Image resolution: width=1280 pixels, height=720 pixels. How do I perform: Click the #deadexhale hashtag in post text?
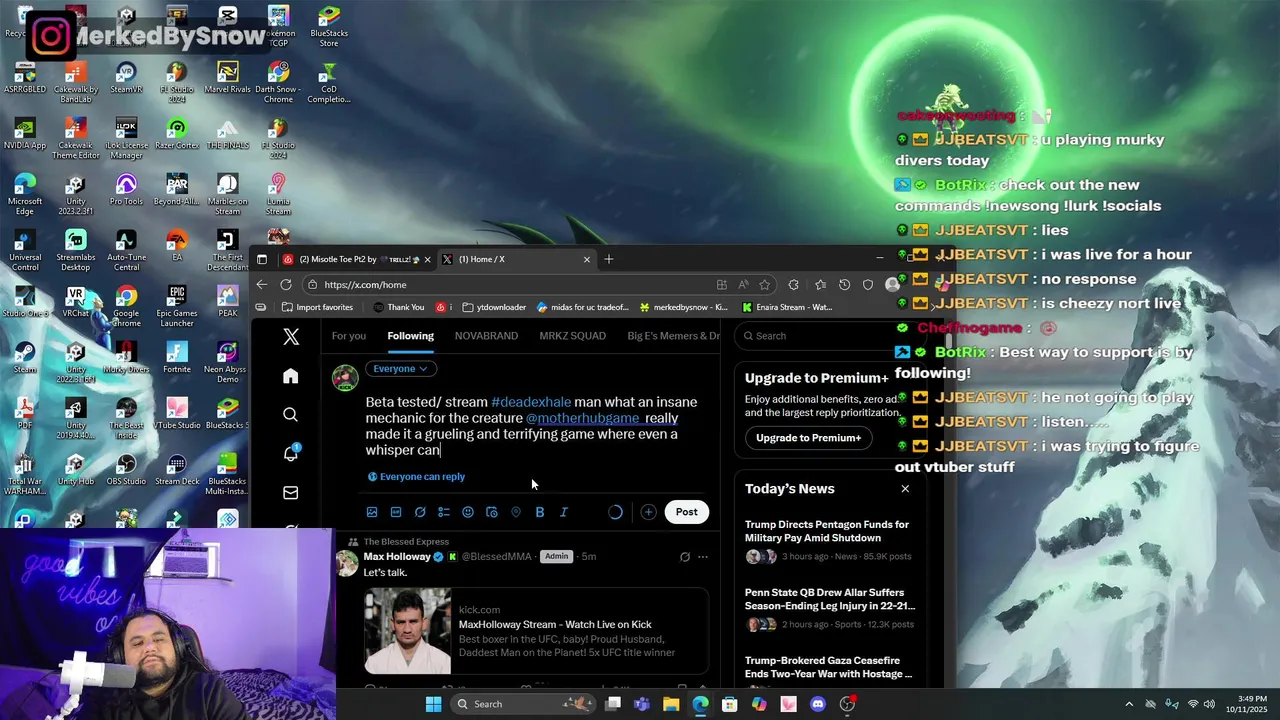(x=531, y=402)
